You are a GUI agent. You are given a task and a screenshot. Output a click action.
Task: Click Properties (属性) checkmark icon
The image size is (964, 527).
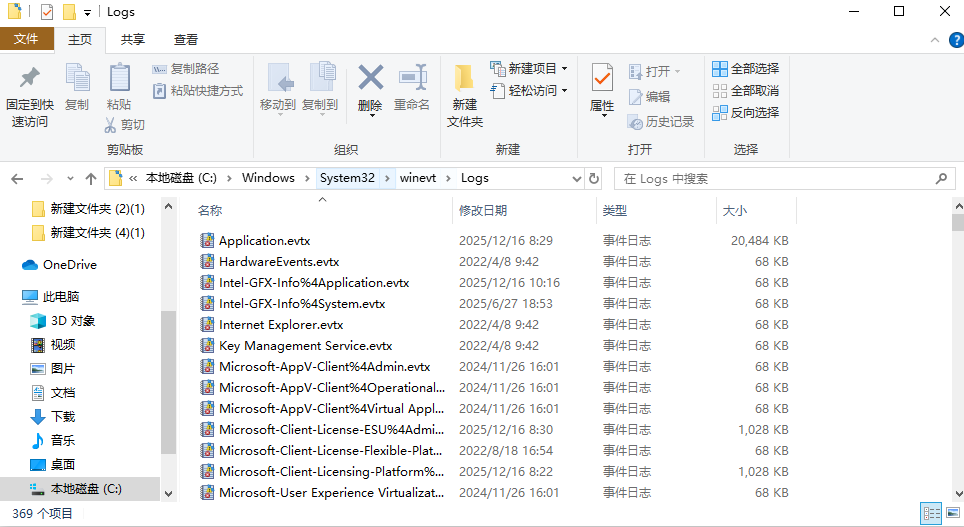pos(602,79)
